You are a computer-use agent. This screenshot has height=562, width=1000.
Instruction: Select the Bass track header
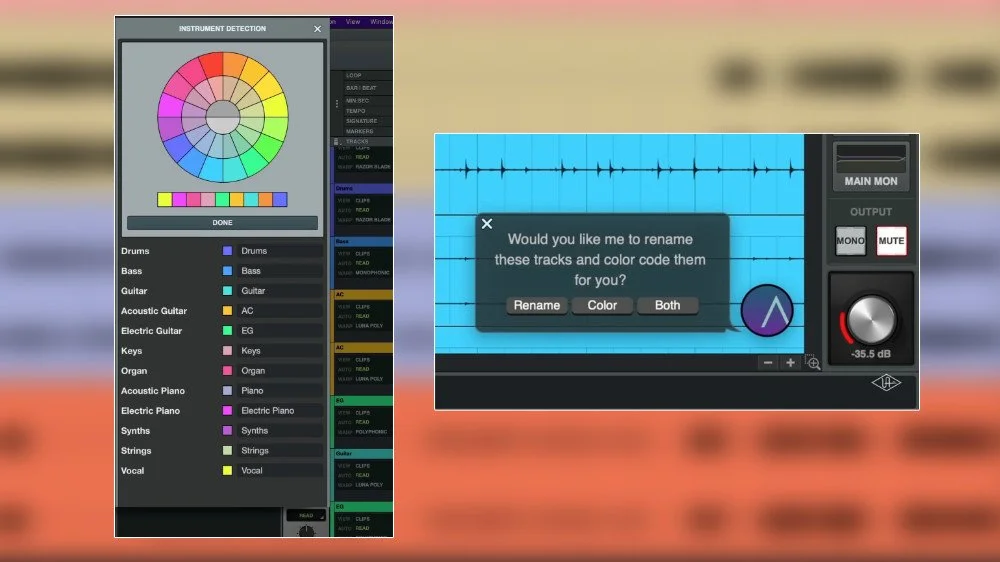point(364,242)
